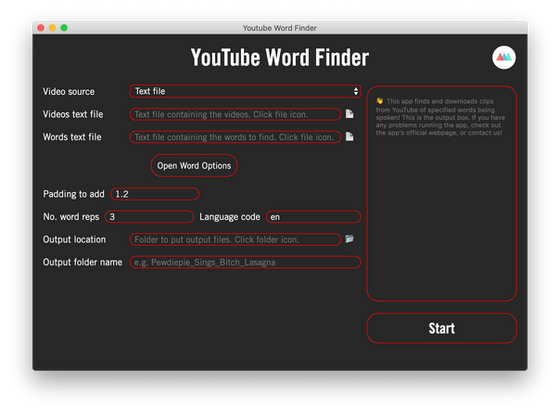Click the "Video source" label
This screenshot has width=560, height=412.
pyautogui.click(x=69, y=91)
